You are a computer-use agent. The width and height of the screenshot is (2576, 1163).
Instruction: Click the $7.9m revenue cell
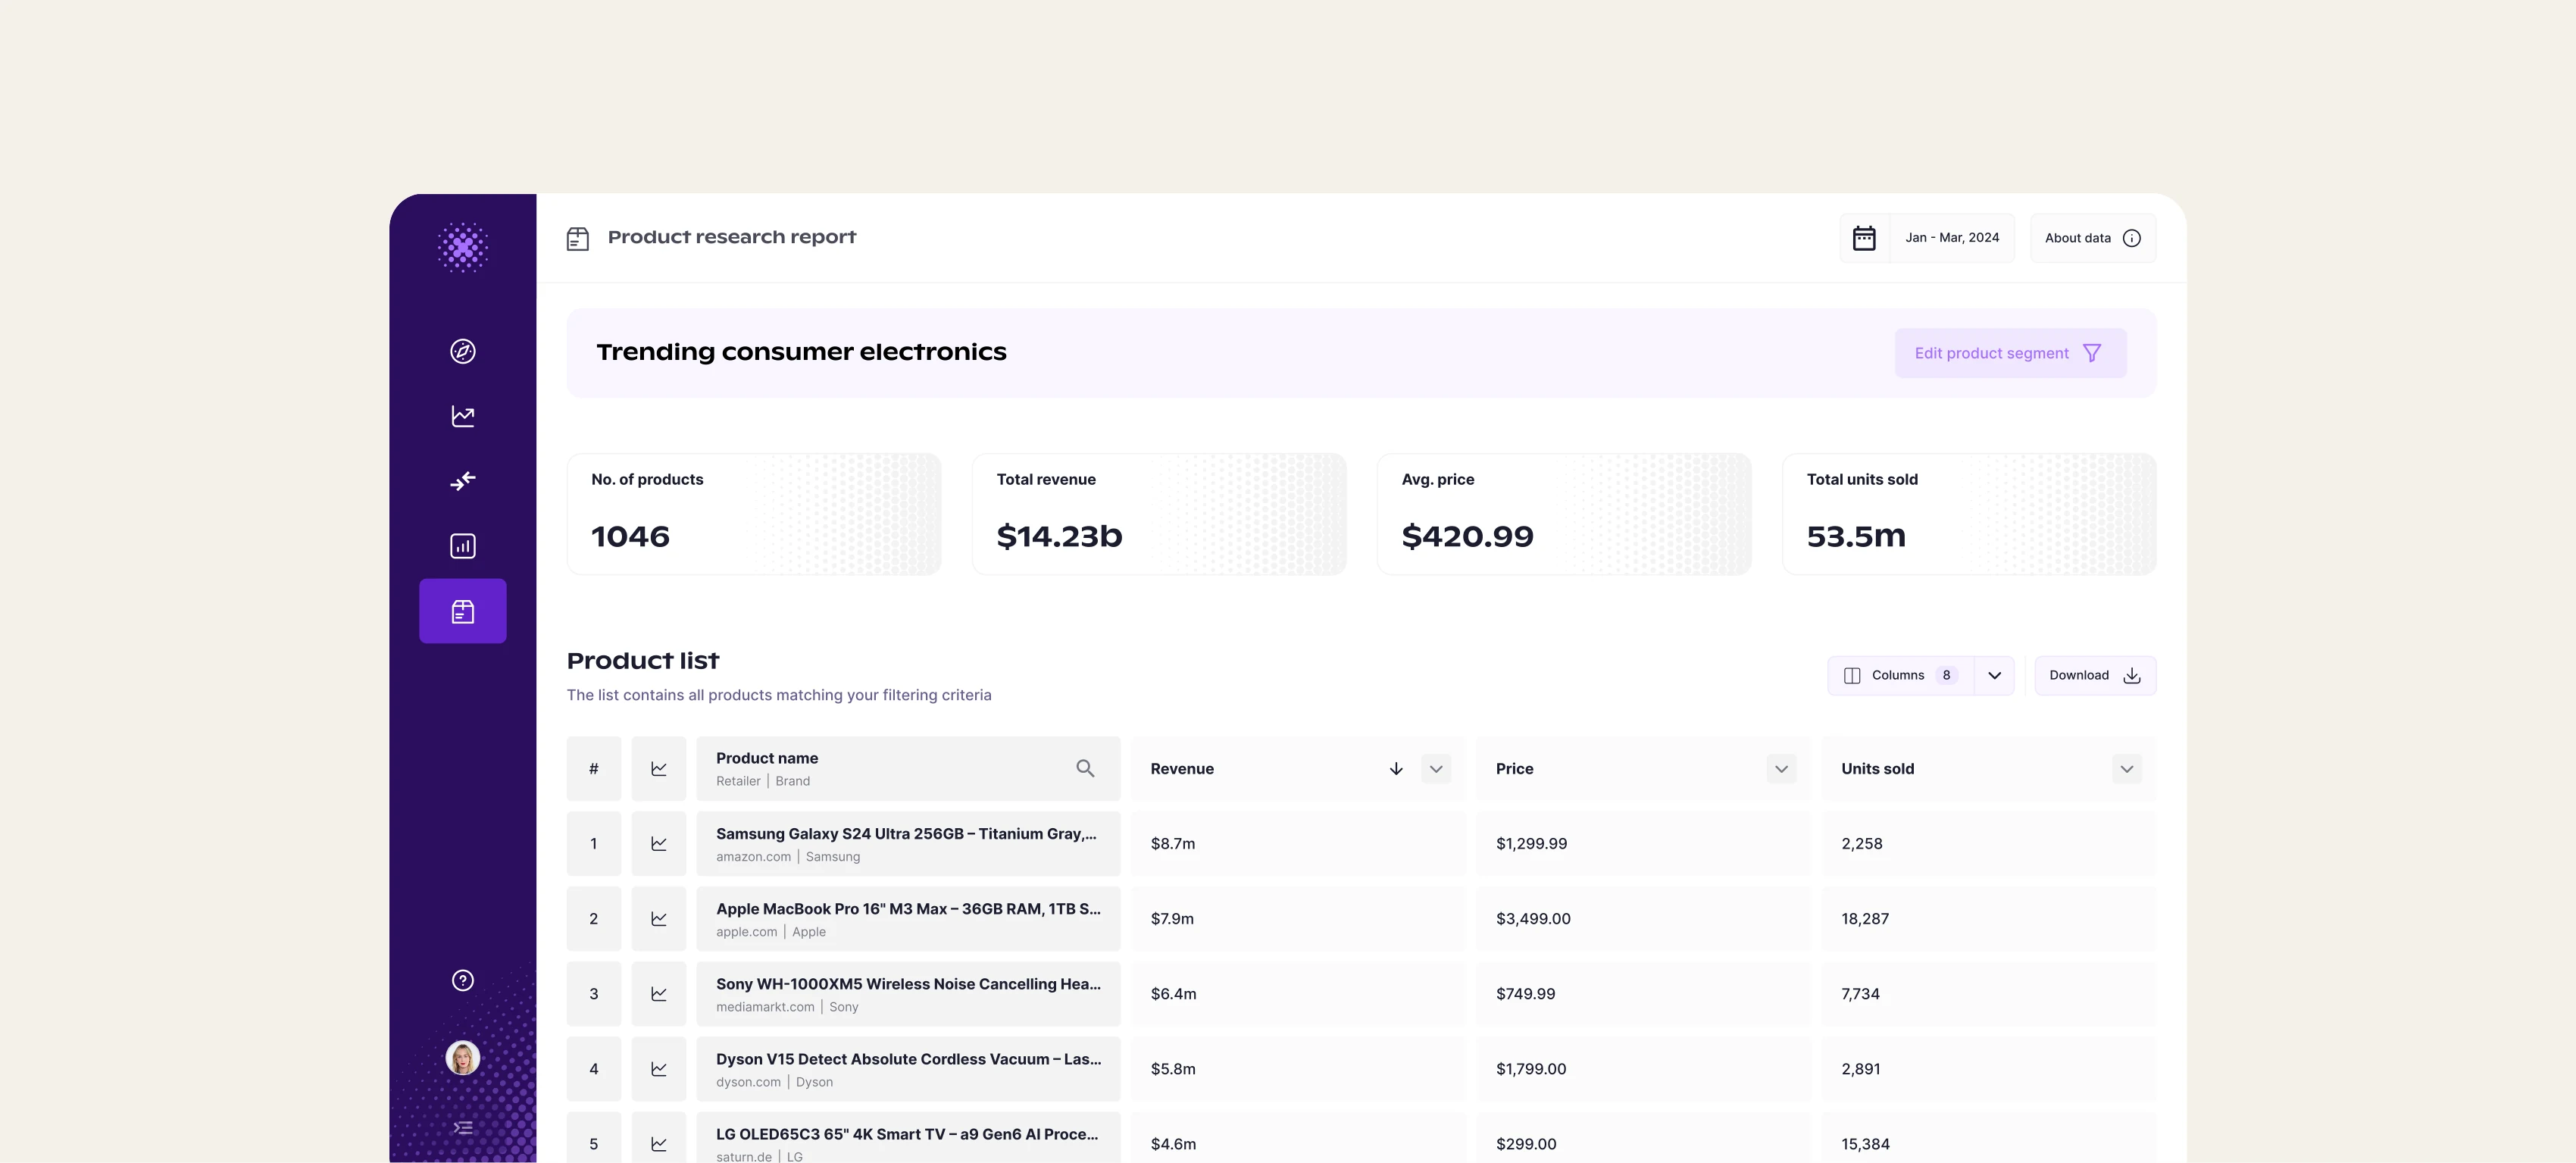coord(1298,919)
